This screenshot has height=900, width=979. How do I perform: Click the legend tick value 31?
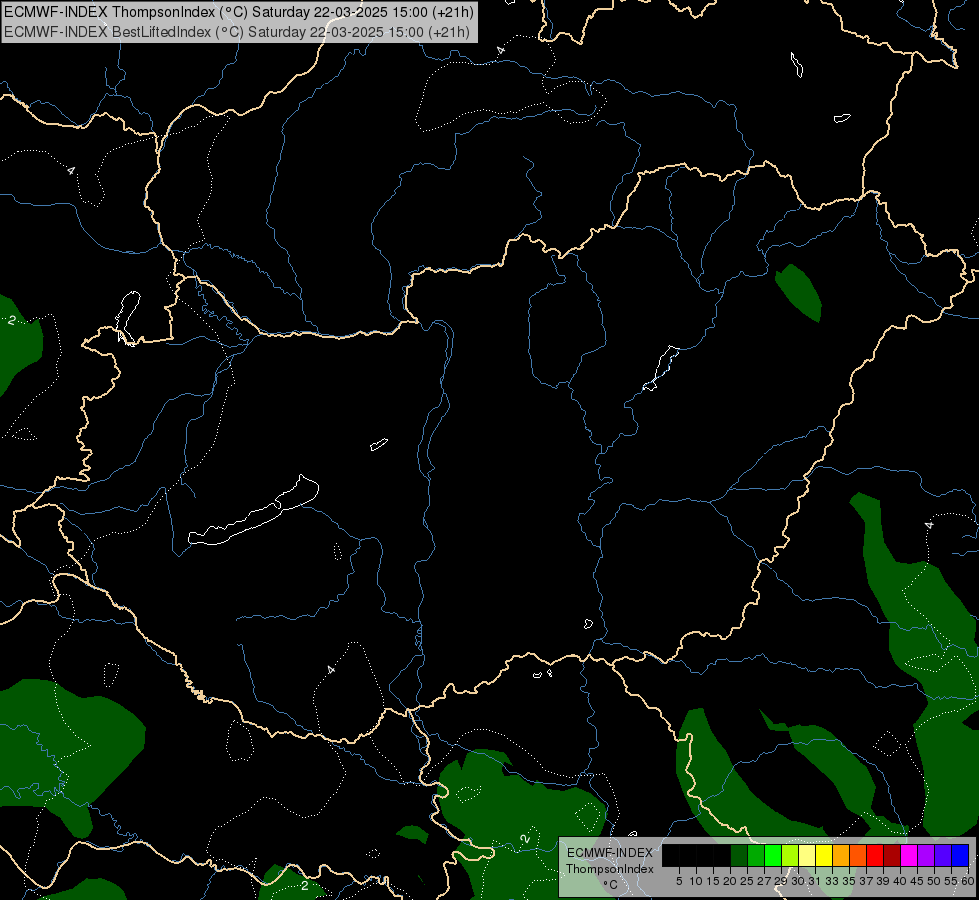pos(814,881)
